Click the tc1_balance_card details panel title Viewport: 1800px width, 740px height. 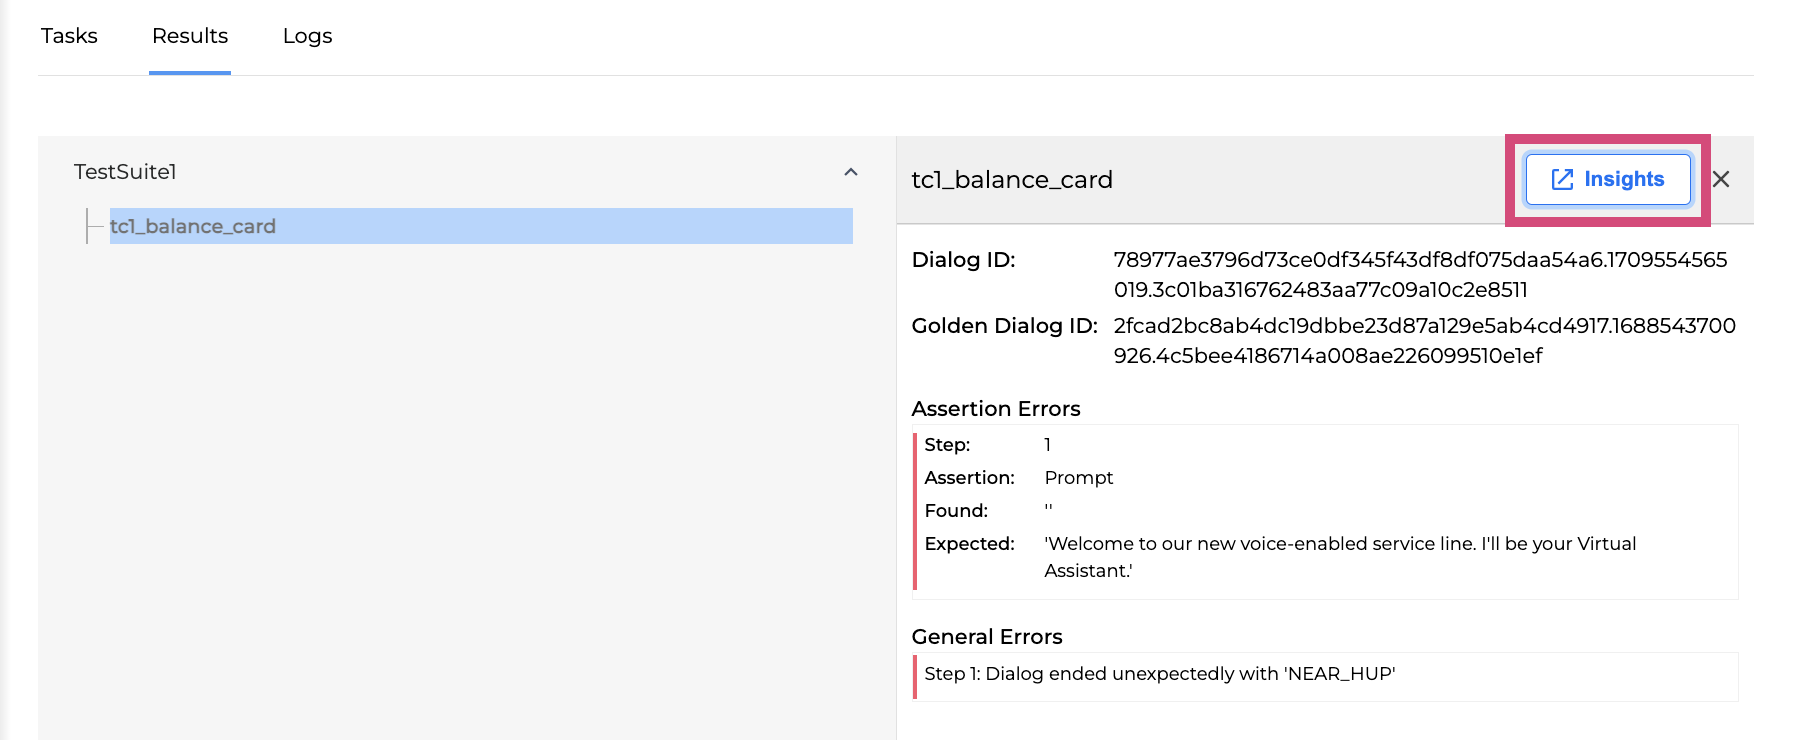(1012, 180)
